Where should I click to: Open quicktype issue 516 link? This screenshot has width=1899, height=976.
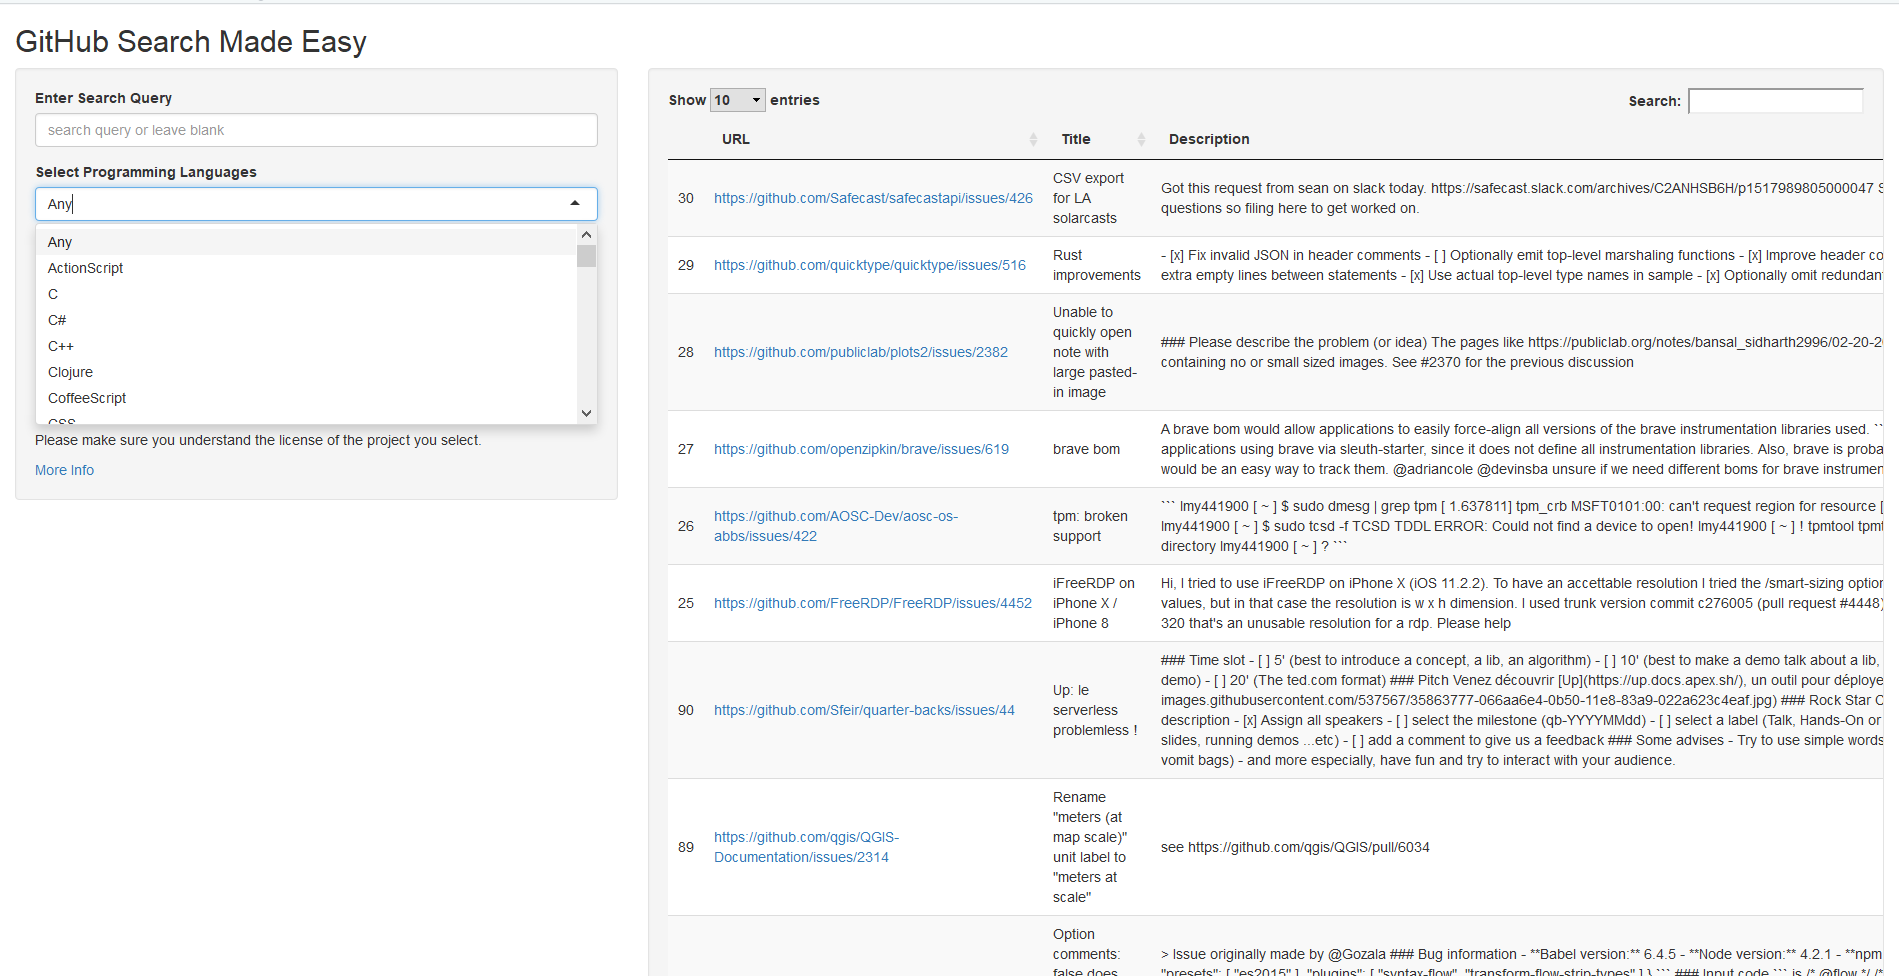point(870,265)
